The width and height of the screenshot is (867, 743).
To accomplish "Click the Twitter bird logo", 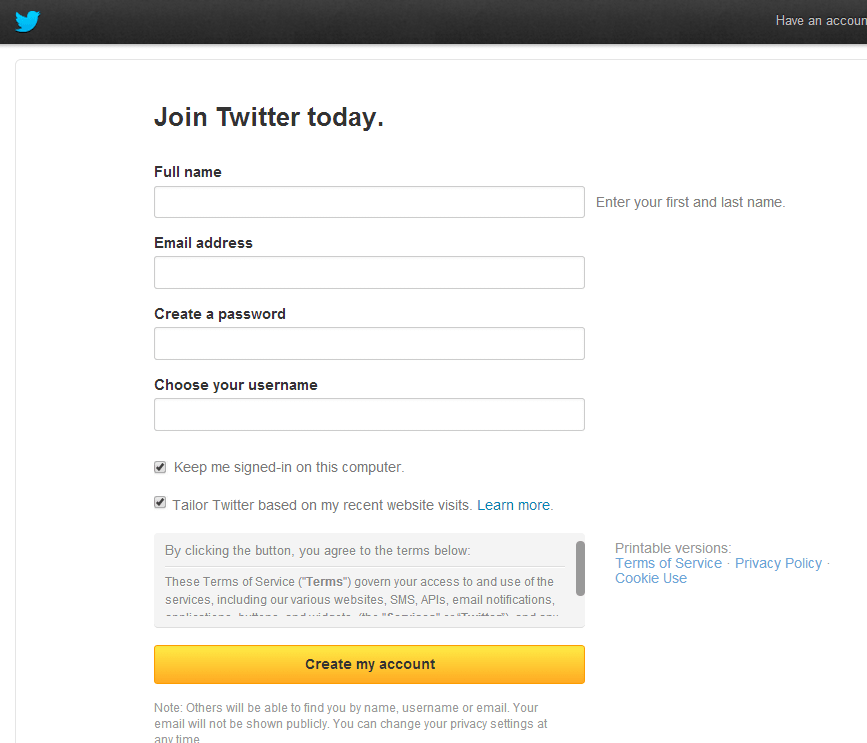I will click(26, 20).
